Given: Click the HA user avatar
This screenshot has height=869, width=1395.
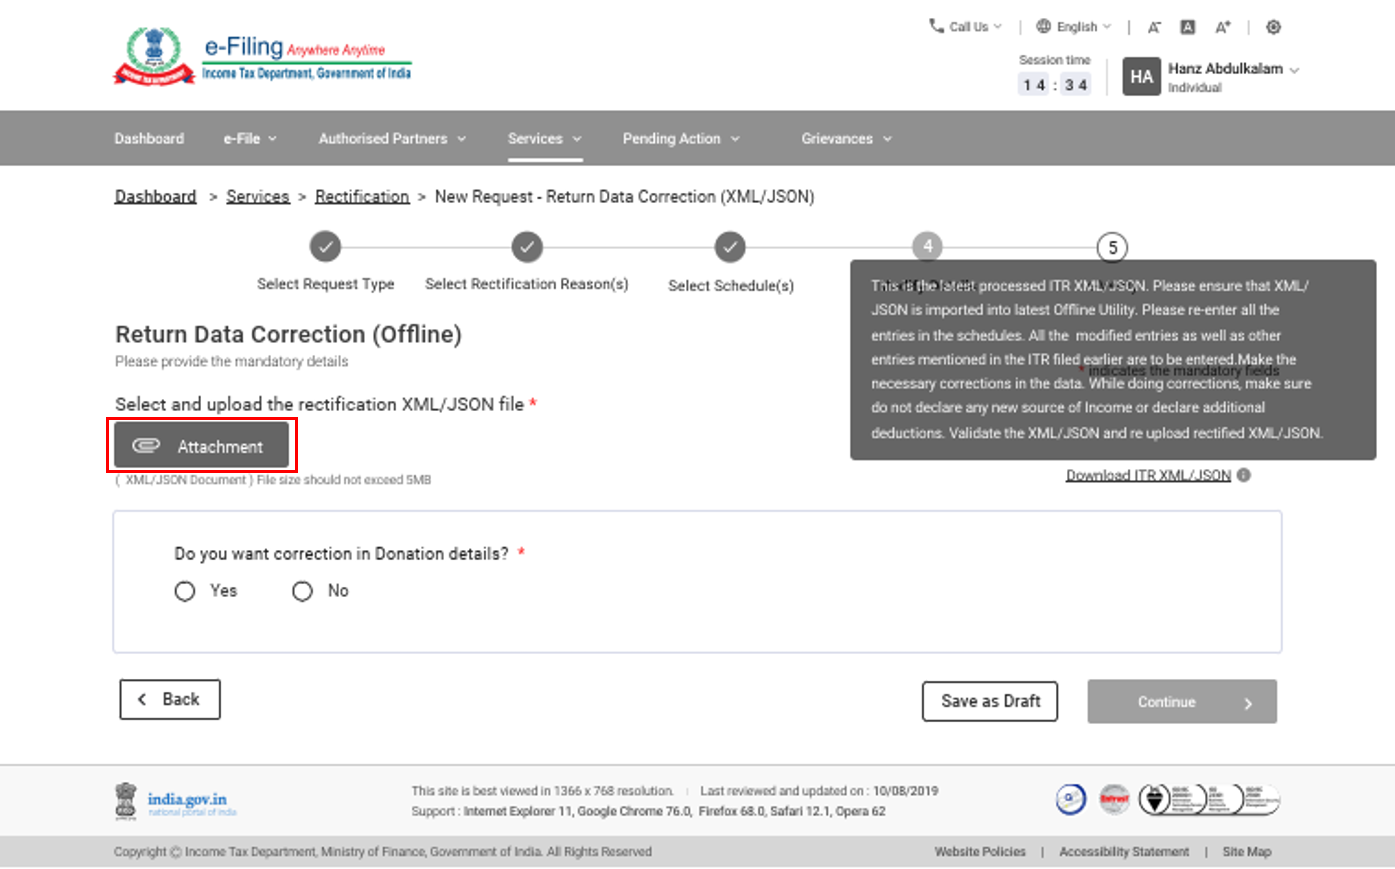Looking at the screenshot, I should click(x=1141, y=77).
